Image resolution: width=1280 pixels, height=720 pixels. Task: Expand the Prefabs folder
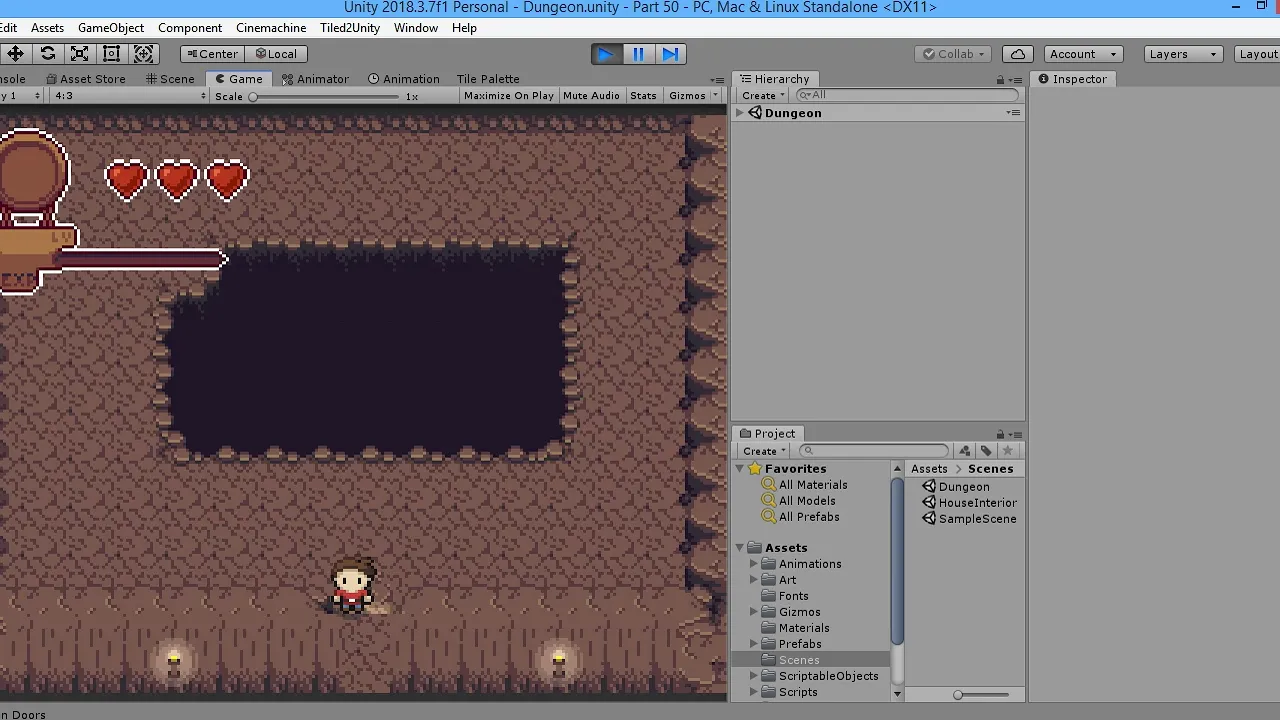tap(754, 644)
